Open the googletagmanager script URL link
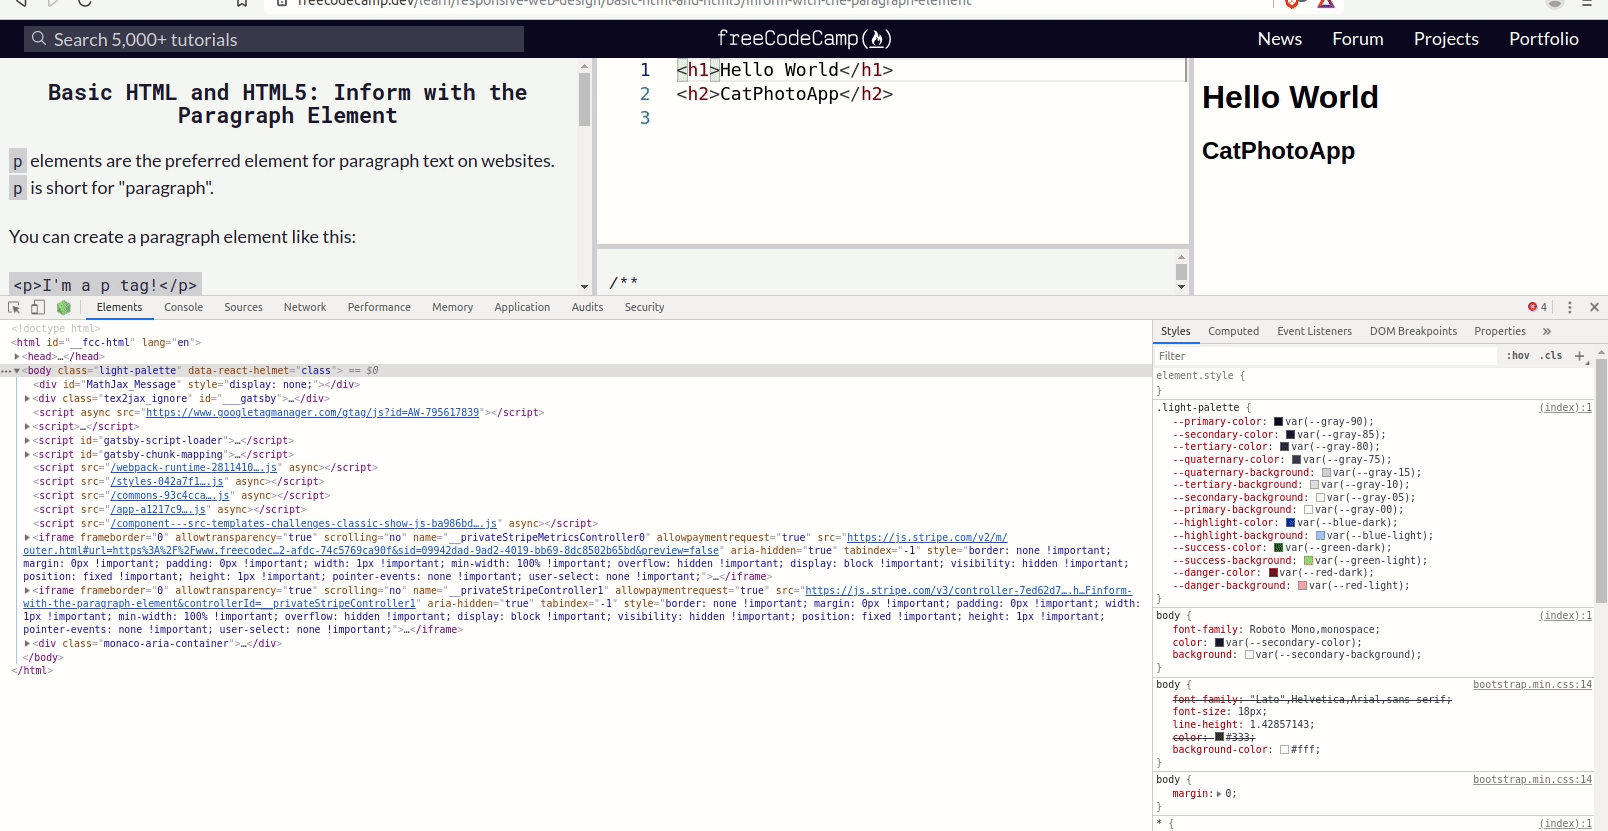Image resolution: width=1608 pixels, height=831 pixels. click(x=312, y=412)
